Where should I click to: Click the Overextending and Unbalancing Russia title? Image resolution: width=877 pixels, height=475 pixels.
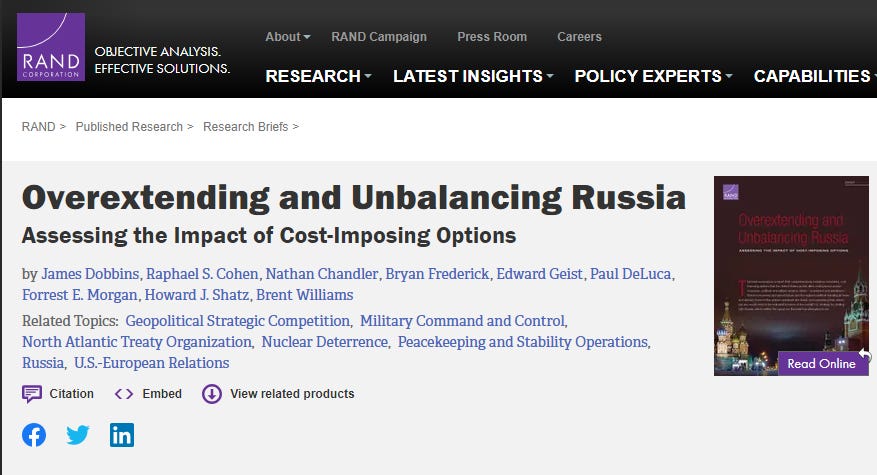(354, 197)
